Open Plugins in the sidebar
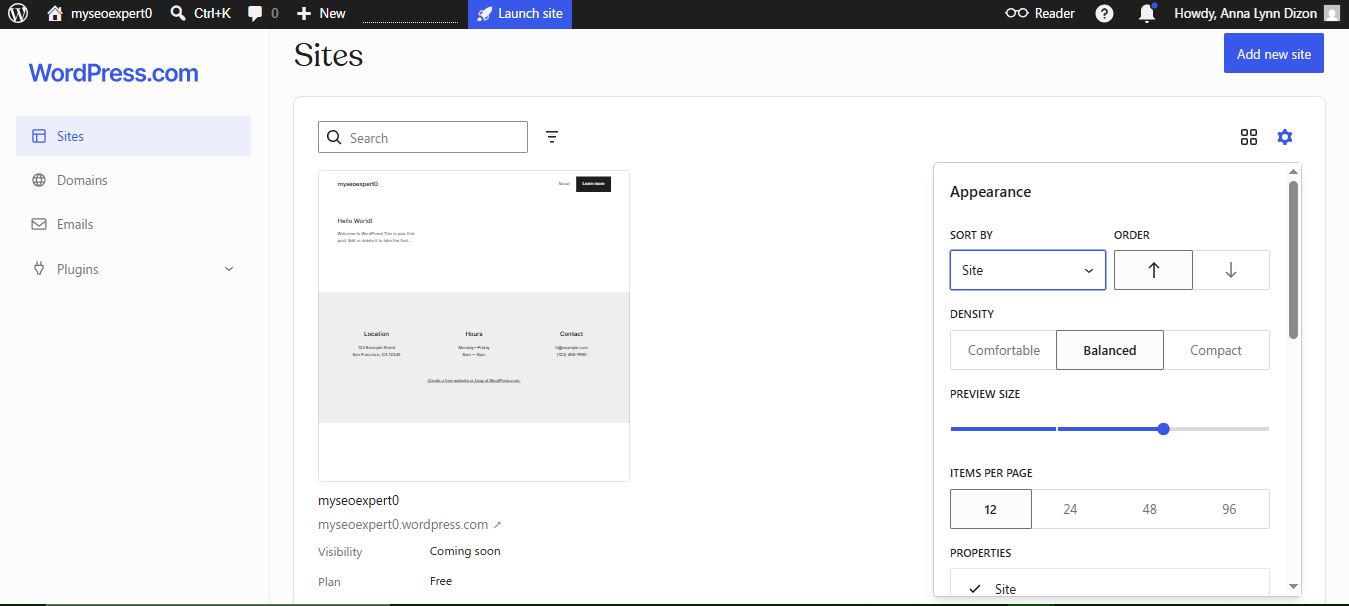The image size is (1349, 606). click(x=133, y=269)
